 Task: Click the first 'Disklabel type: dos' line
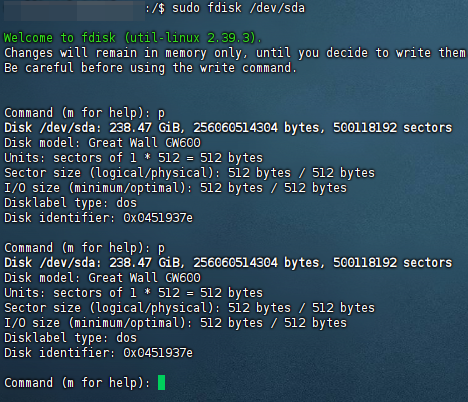(70, 203)
